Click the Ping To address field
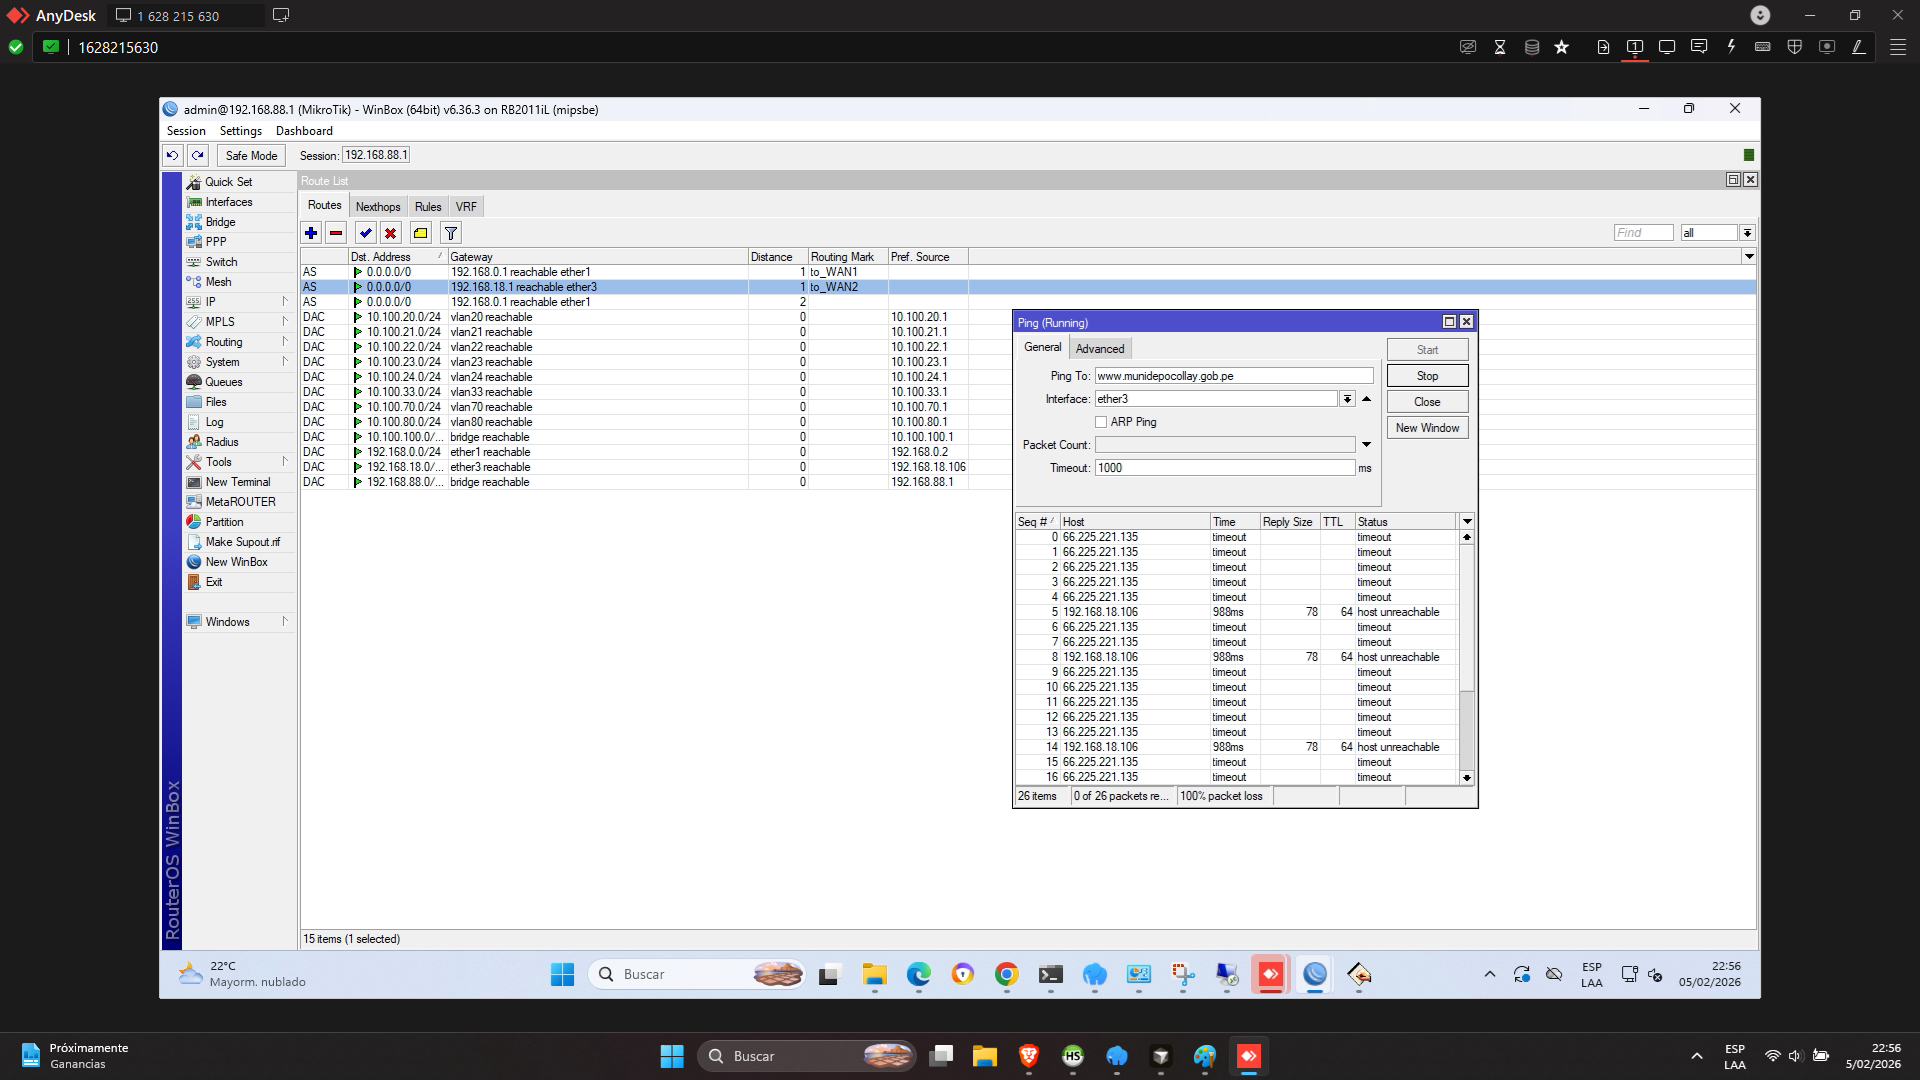Viewport: 1920px width, 1080px height. [x=1233, y=376]
